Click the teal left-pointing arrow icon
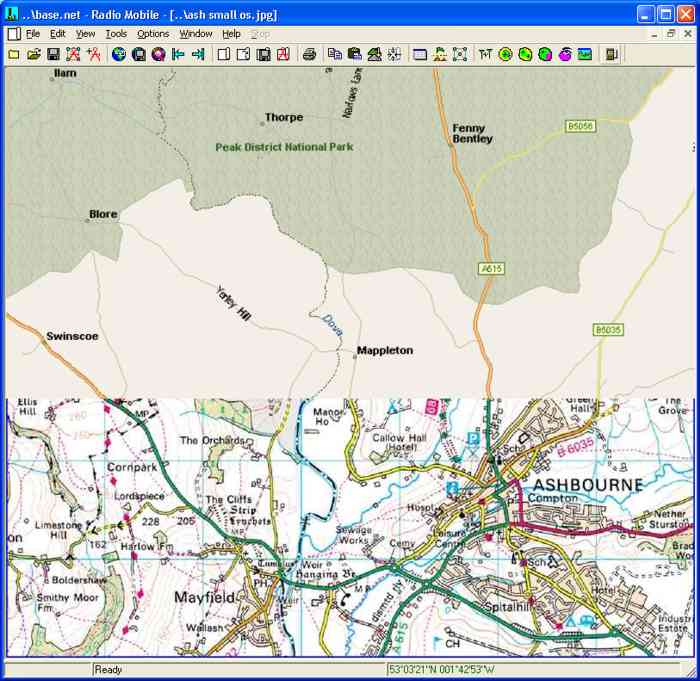Viewport: 700px width, 681px height. tap(178, 54)
